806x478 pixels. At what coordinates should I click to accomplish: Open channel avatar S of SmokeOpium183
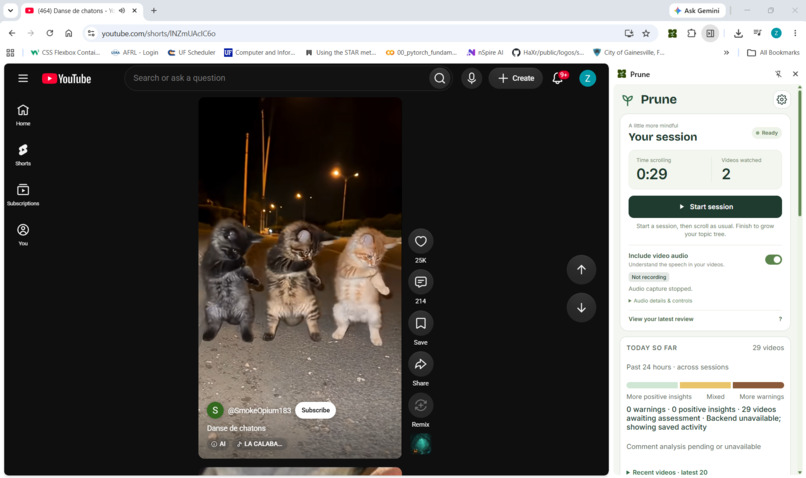215,410
